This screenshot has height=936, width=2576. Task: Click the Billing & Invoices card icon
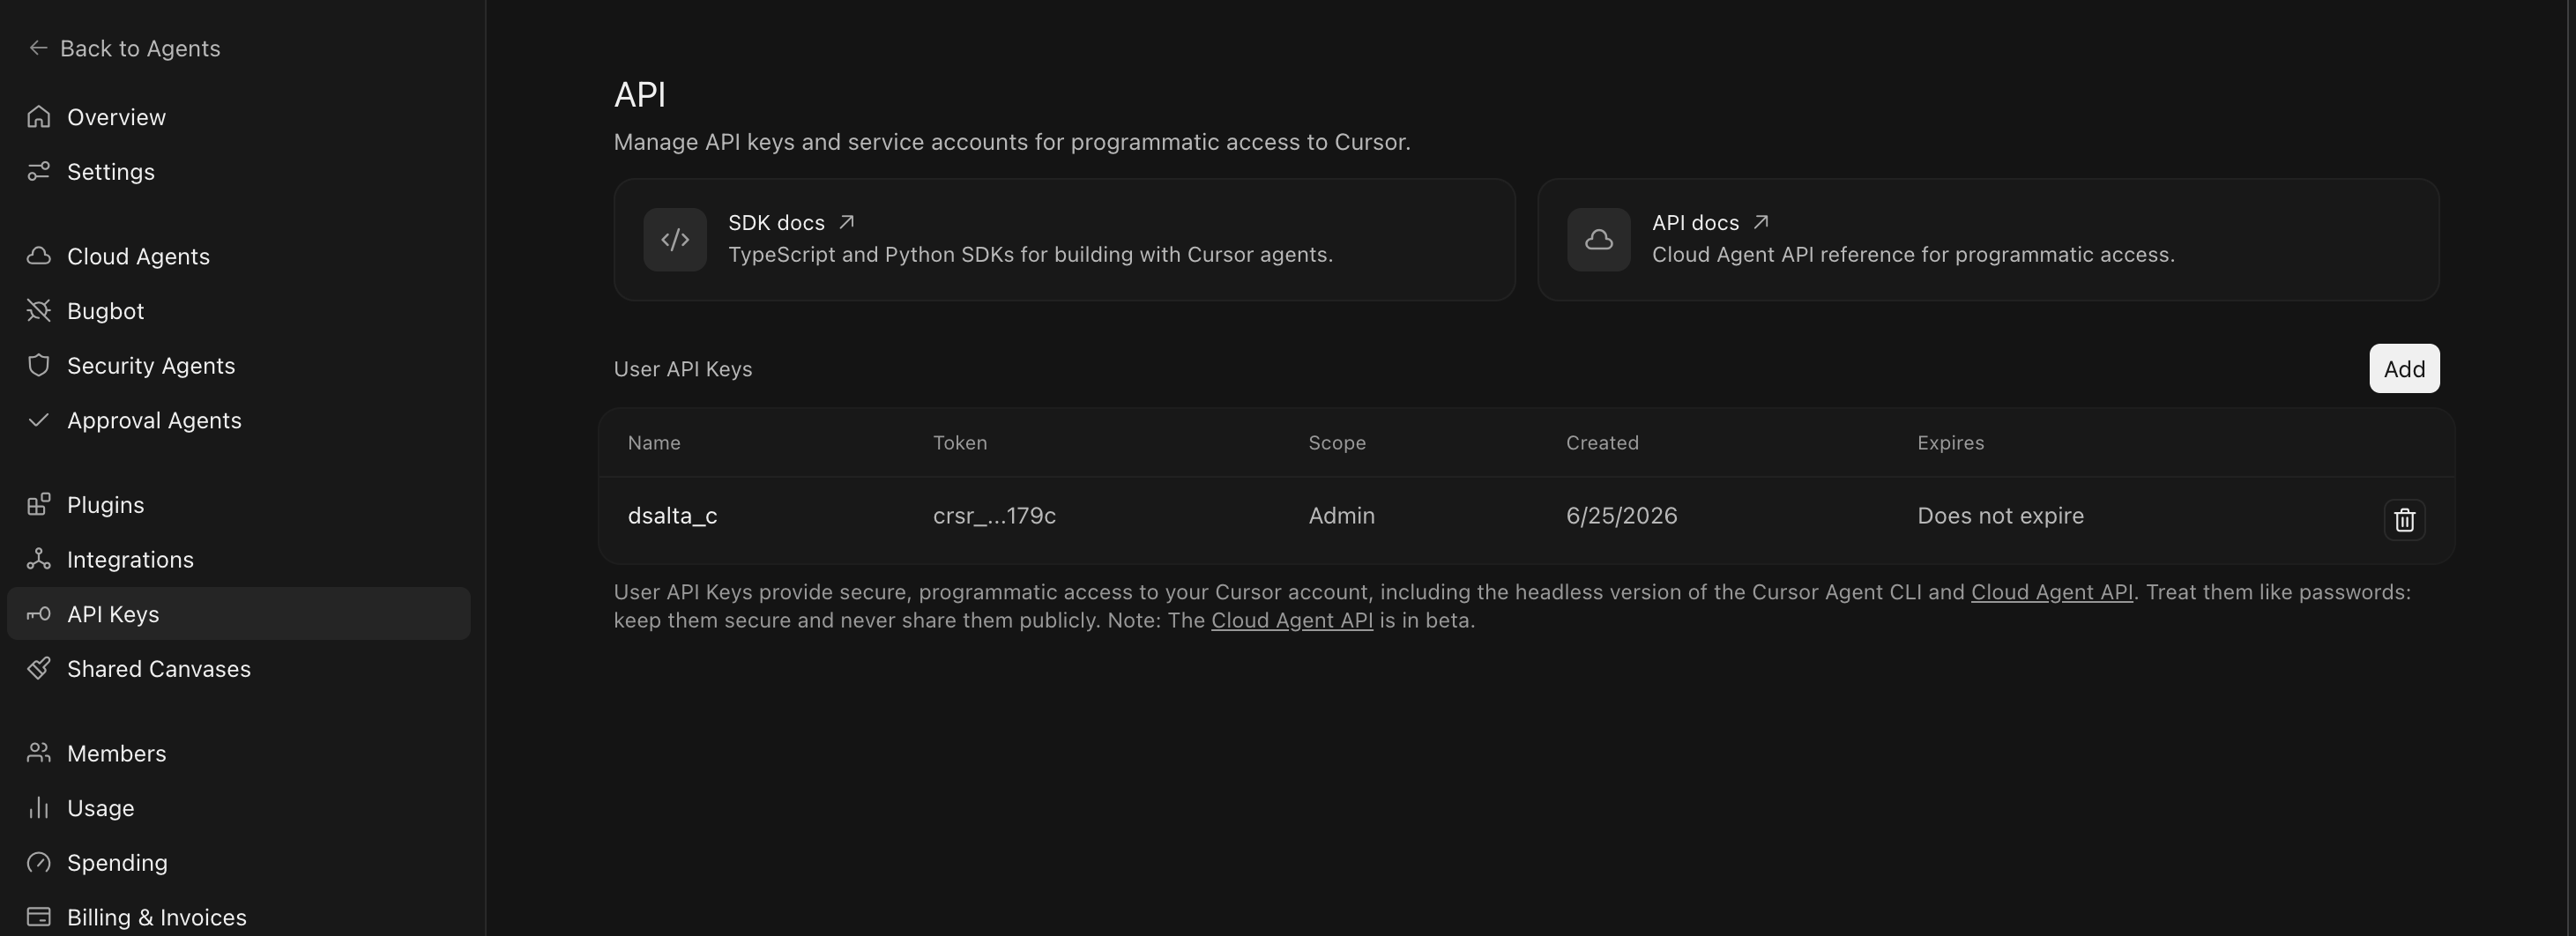coord(38,917)
